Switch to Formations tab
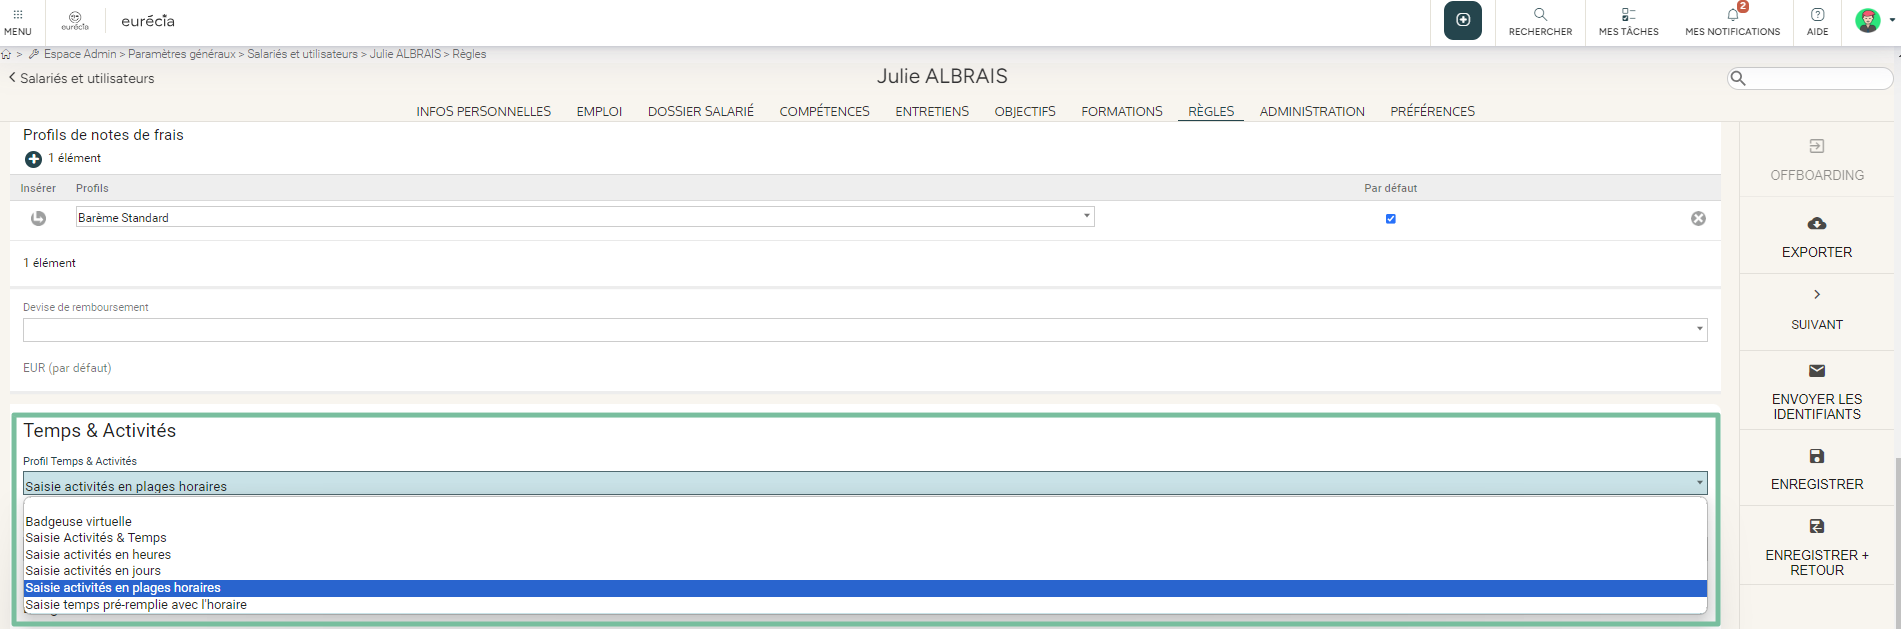 coord(1122,111)
